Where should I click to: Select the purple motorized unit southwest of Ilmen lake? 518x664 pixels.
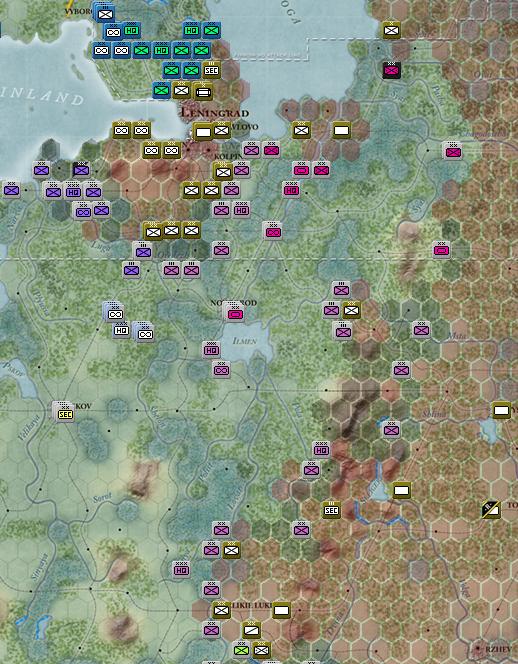click(221, 370)
